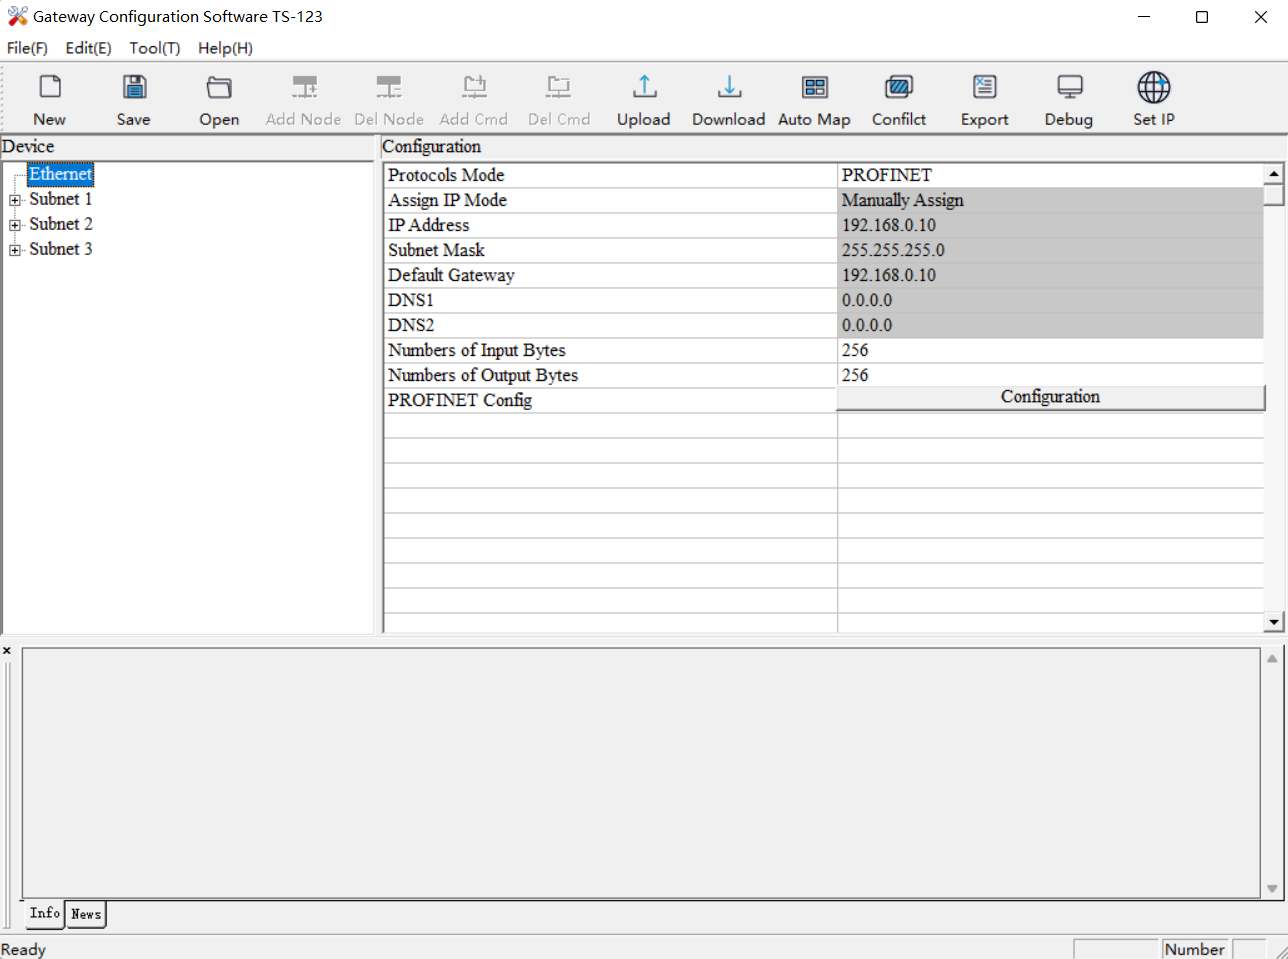
Task: Upload configuration from the device
Action: point(643,99)
